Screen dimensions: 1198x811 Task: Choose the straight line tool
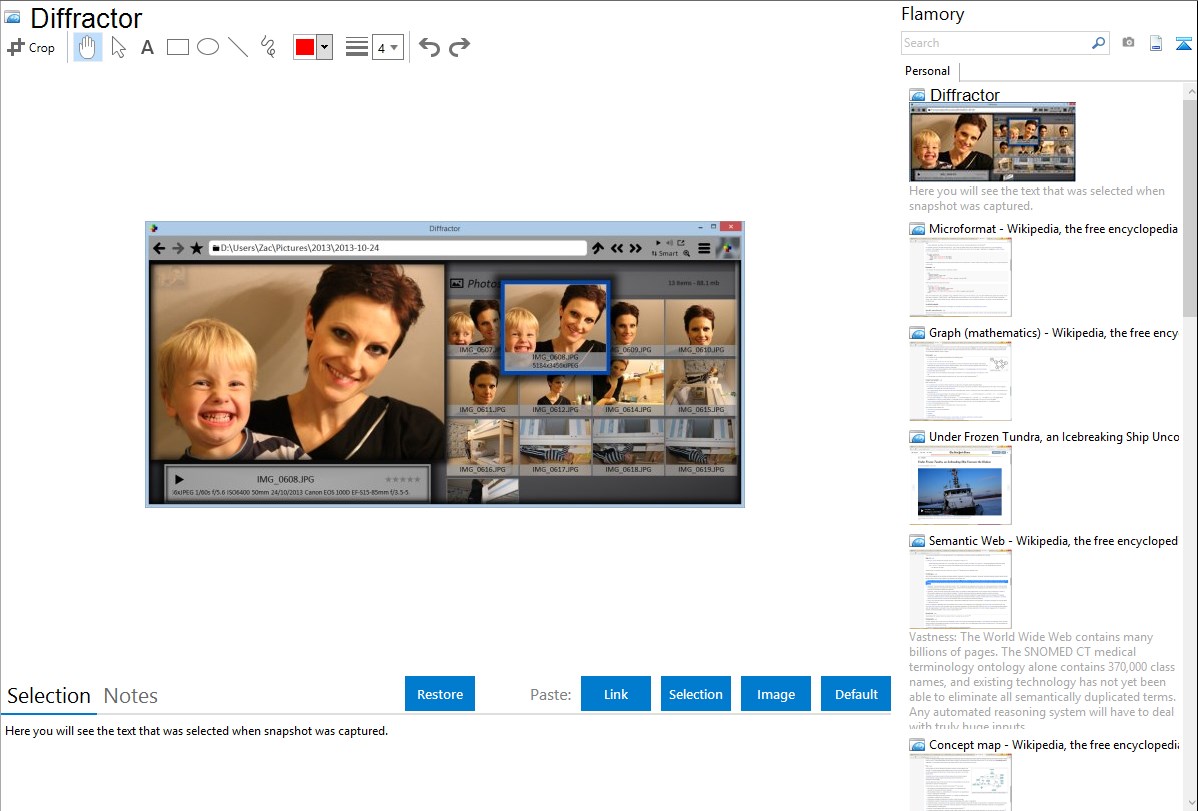click(238, 47)
